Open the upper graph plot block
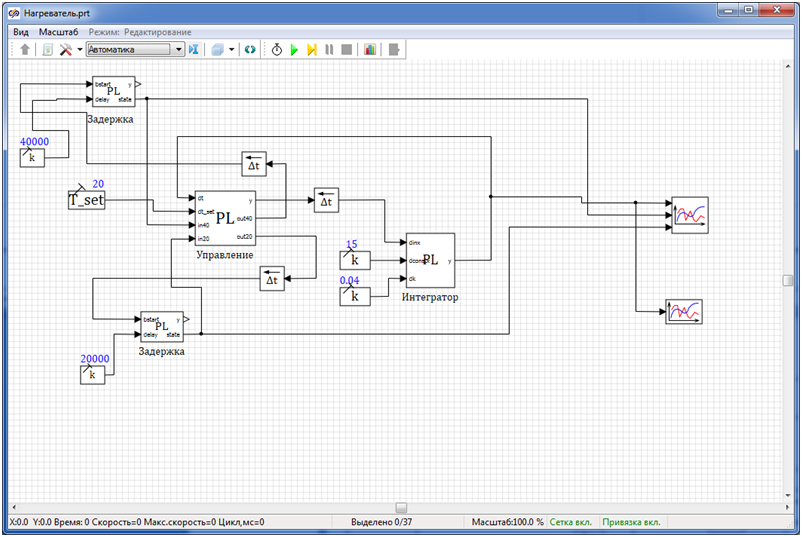 pos(690,215)
